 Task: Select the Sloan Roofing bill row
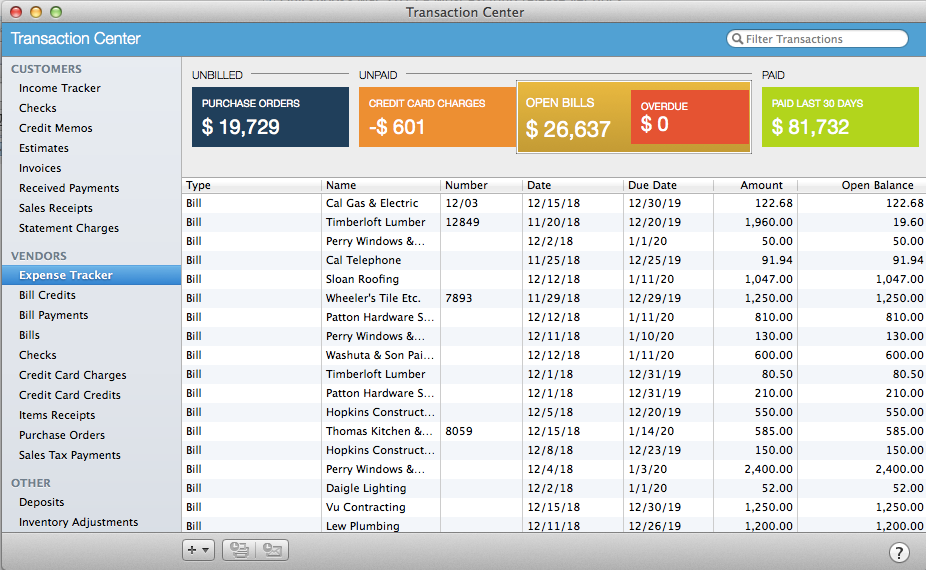coord(362,279)
